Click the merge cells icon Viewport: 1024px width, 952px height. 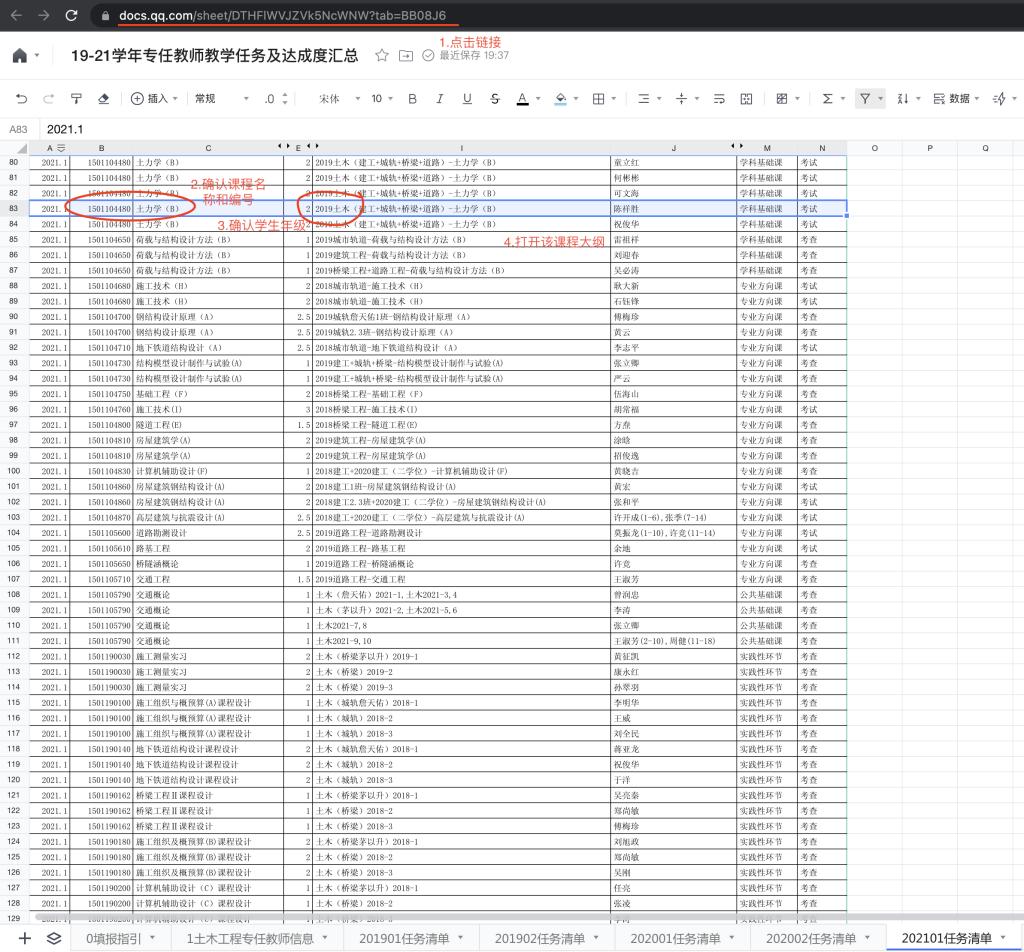(746, 98)
